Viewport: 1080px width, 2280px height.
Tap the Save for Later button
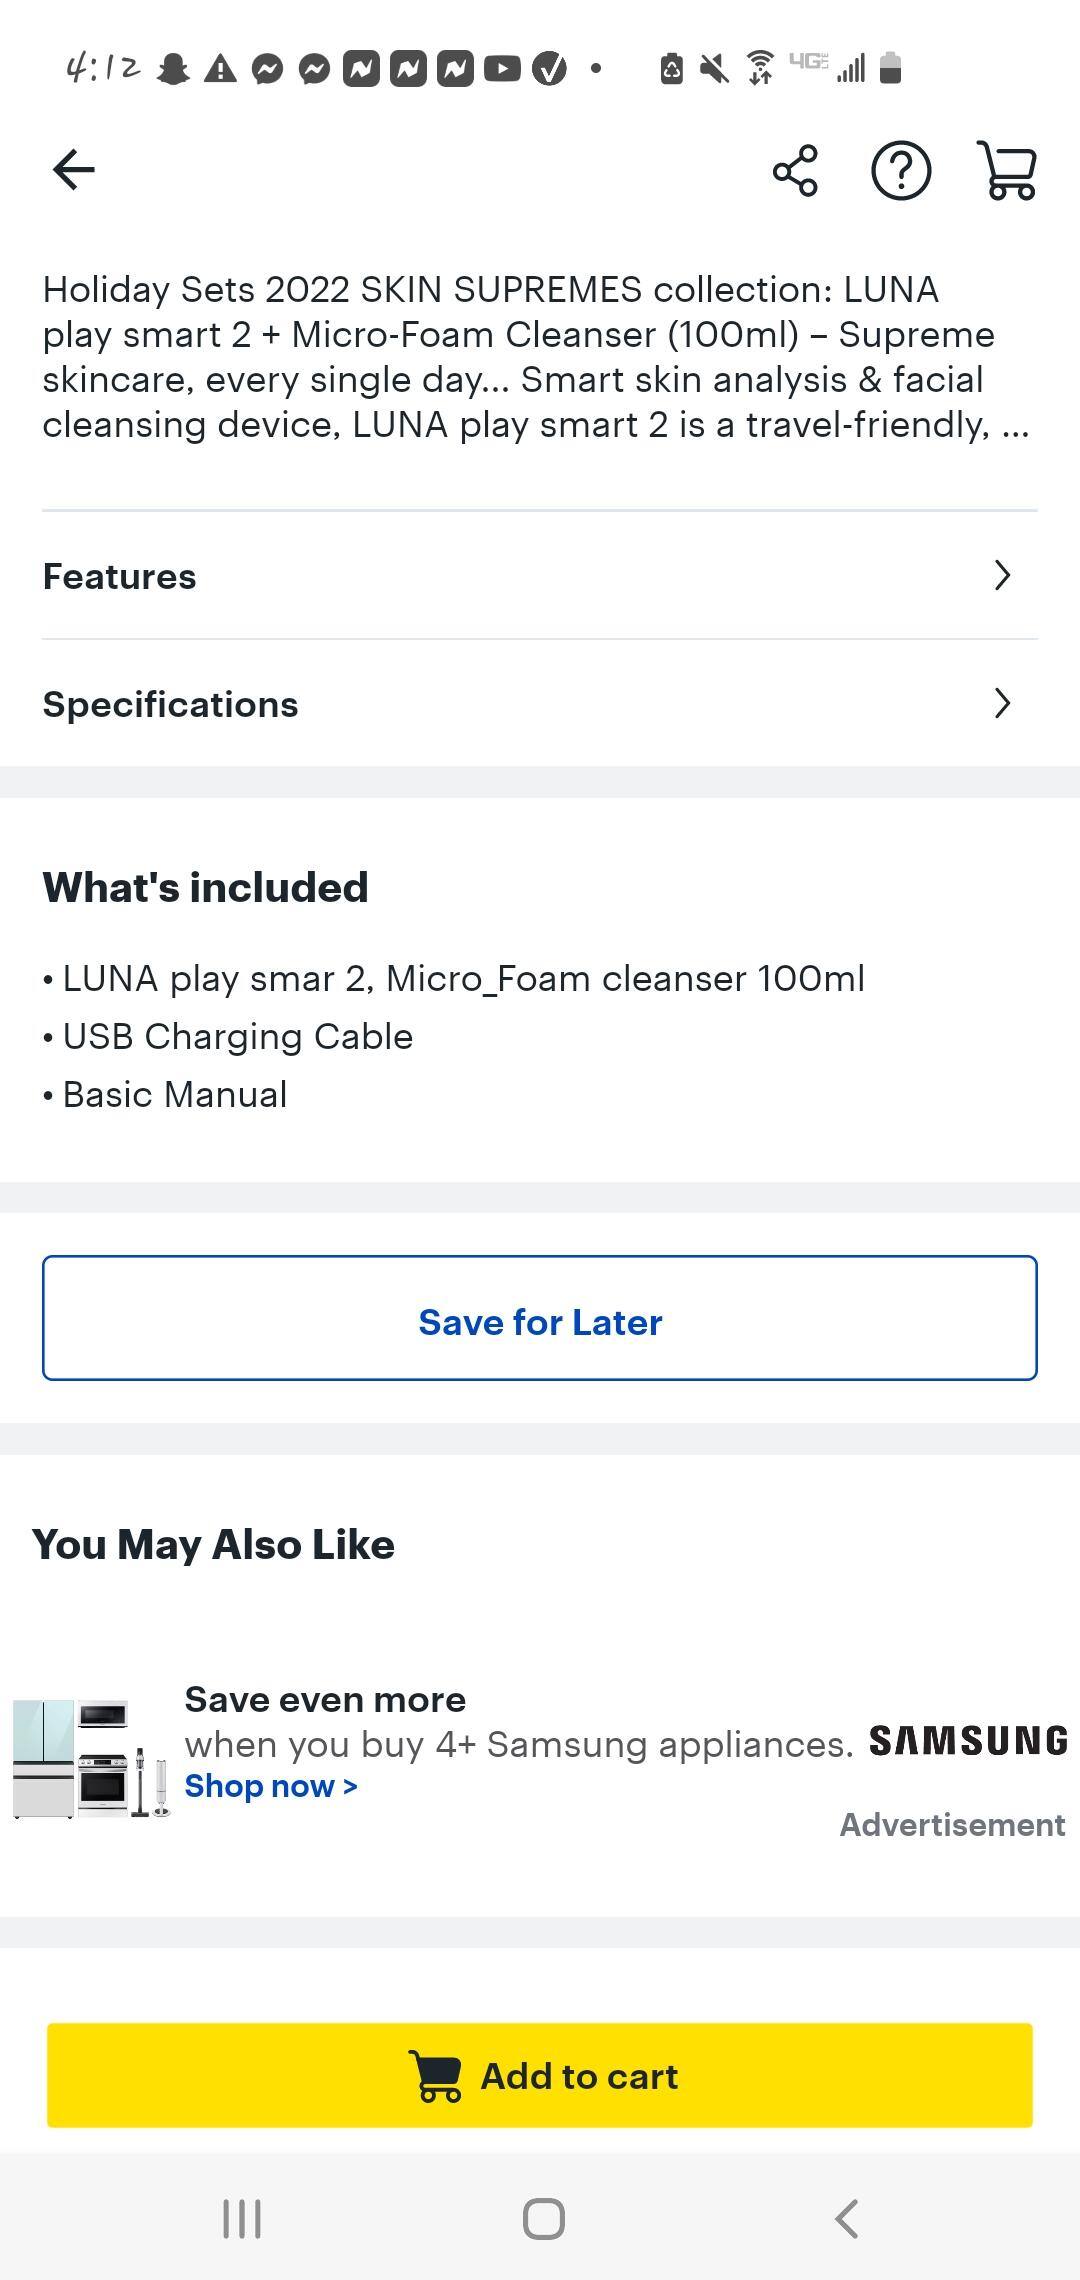tap(540, 1320)
